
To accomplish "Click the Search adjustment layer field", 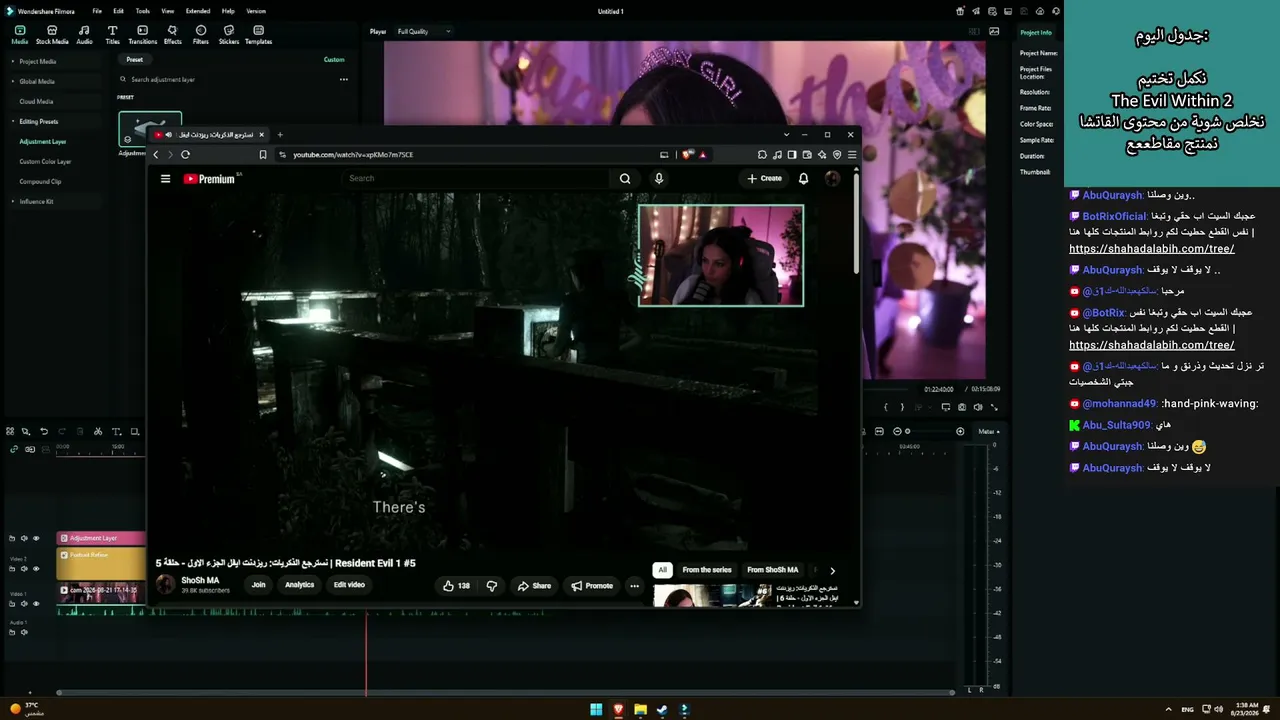I will [x=225, y=79].
